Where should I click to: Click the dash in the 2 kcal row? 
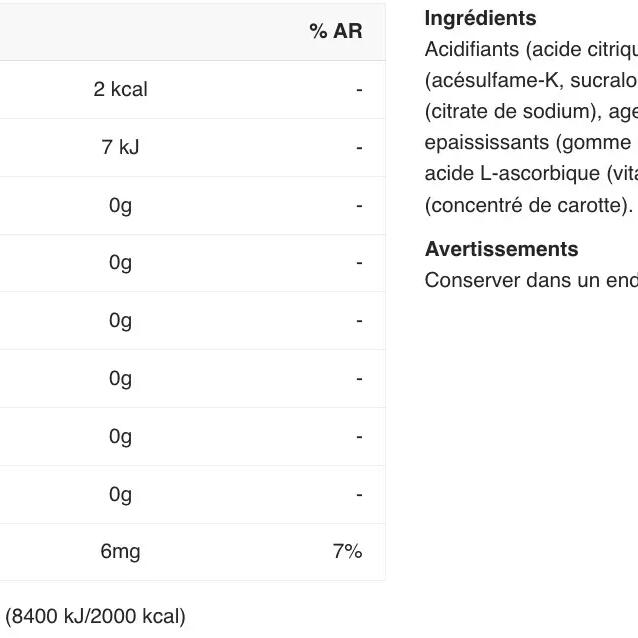pyautogui.click(x=358, y=90)
